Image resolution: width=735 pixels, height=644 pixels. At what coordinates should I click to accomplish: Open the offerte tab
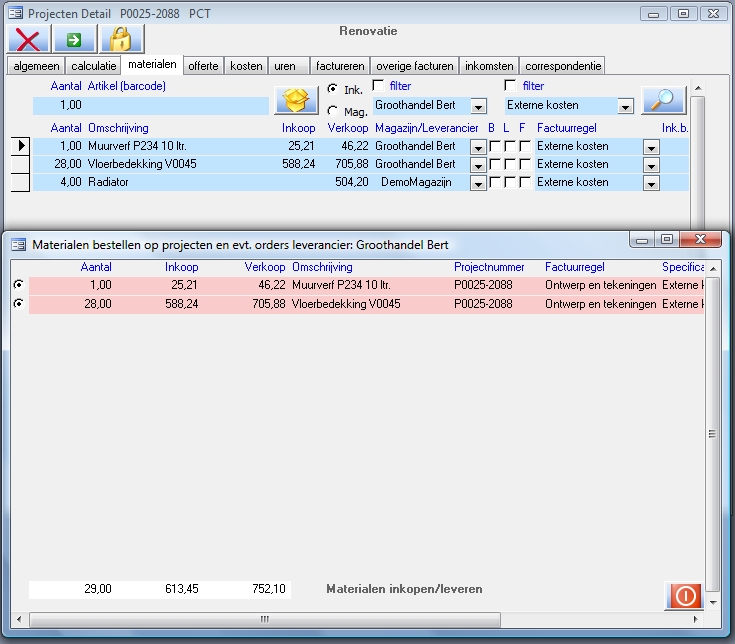203,66
